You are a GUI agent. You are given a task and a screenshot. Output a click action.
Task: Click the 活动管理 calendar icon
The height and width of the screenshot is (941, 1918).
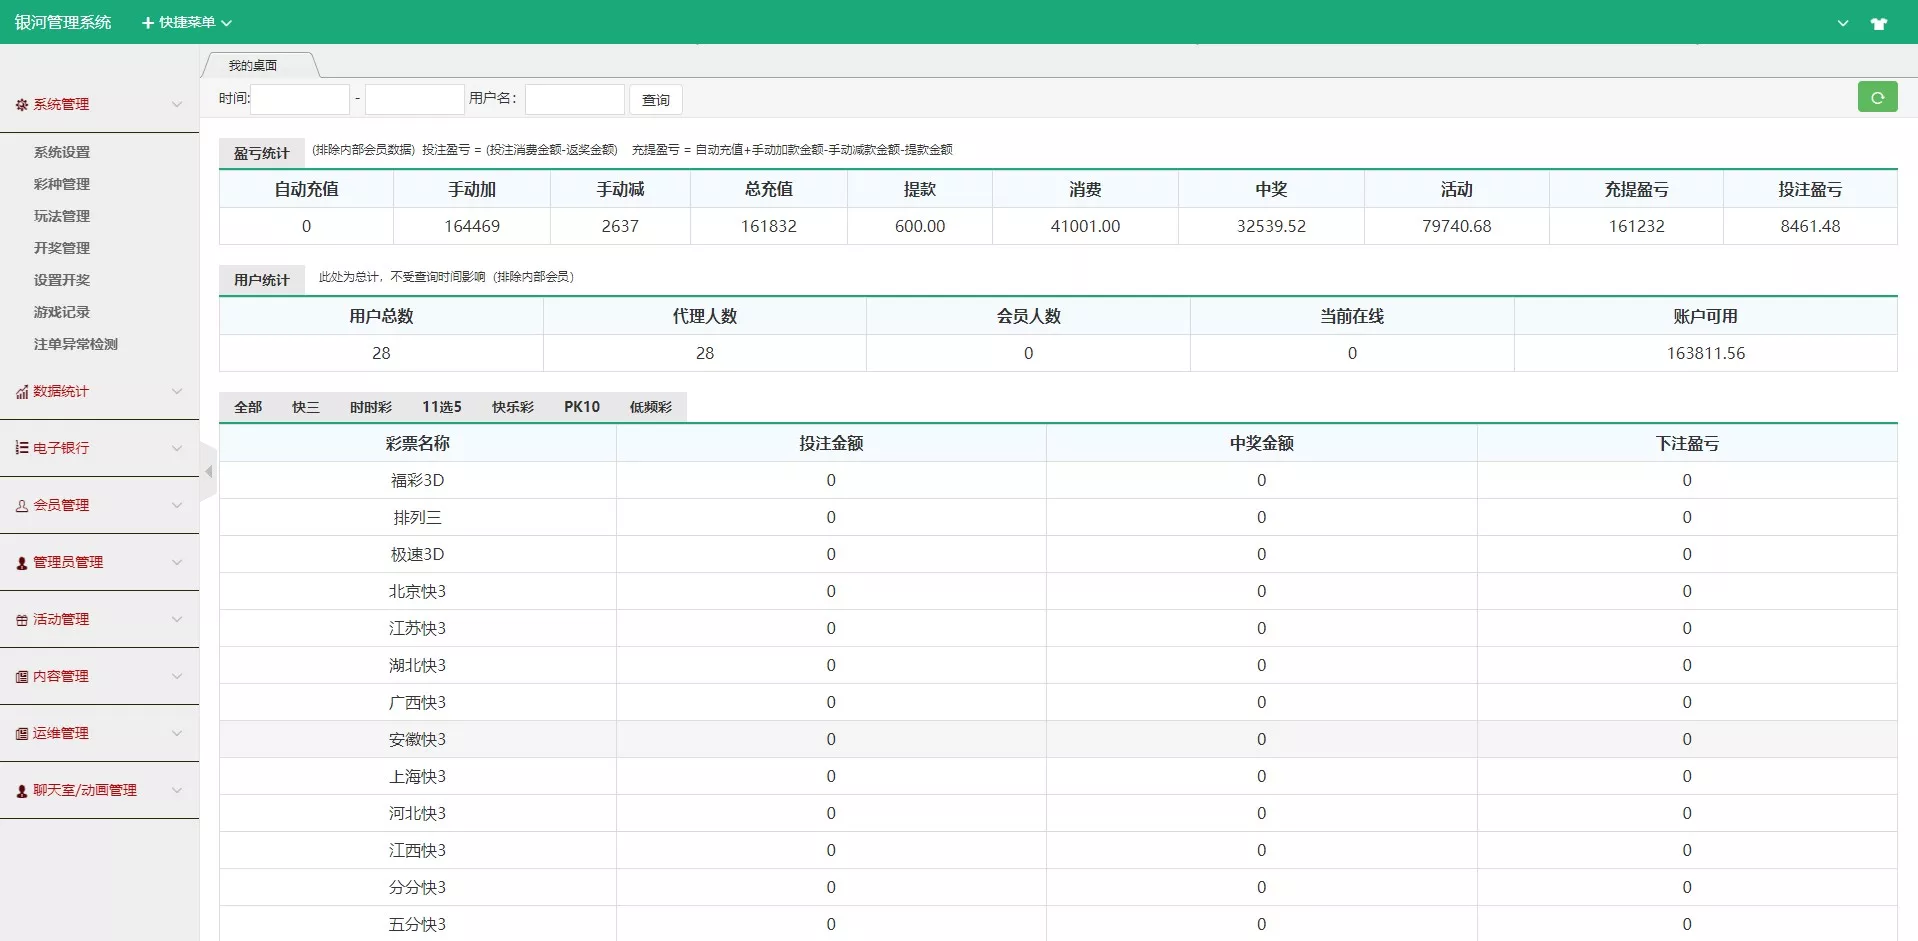20,619
